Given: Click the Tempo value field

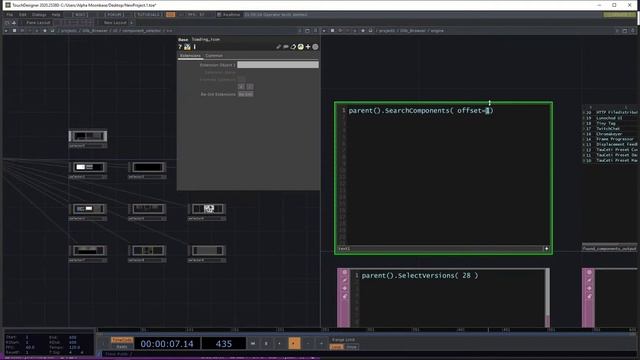Looking at the screenshot, I should point(75,347).
